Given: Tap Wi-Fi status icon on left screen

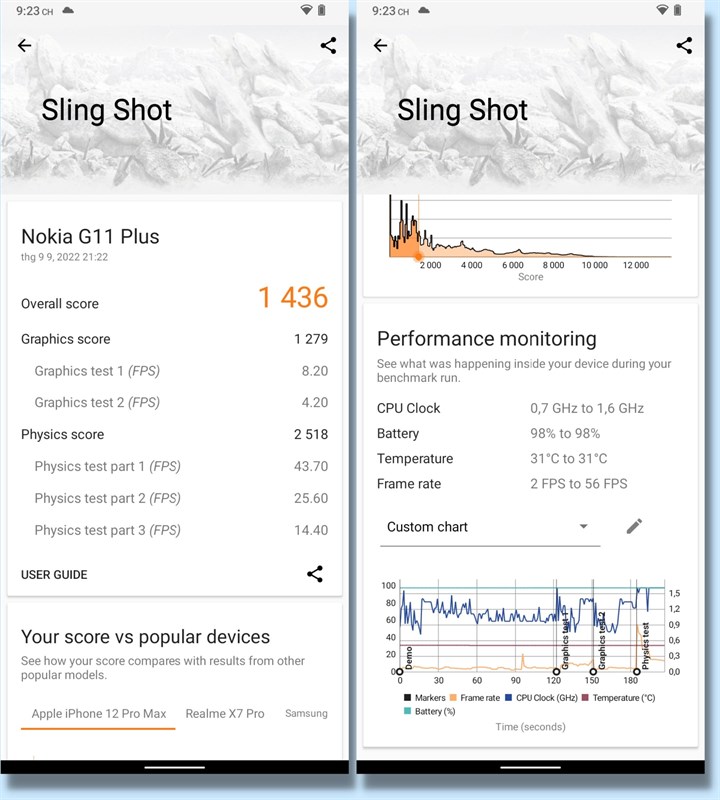Looking at the screenshot, I should point(305,11).
